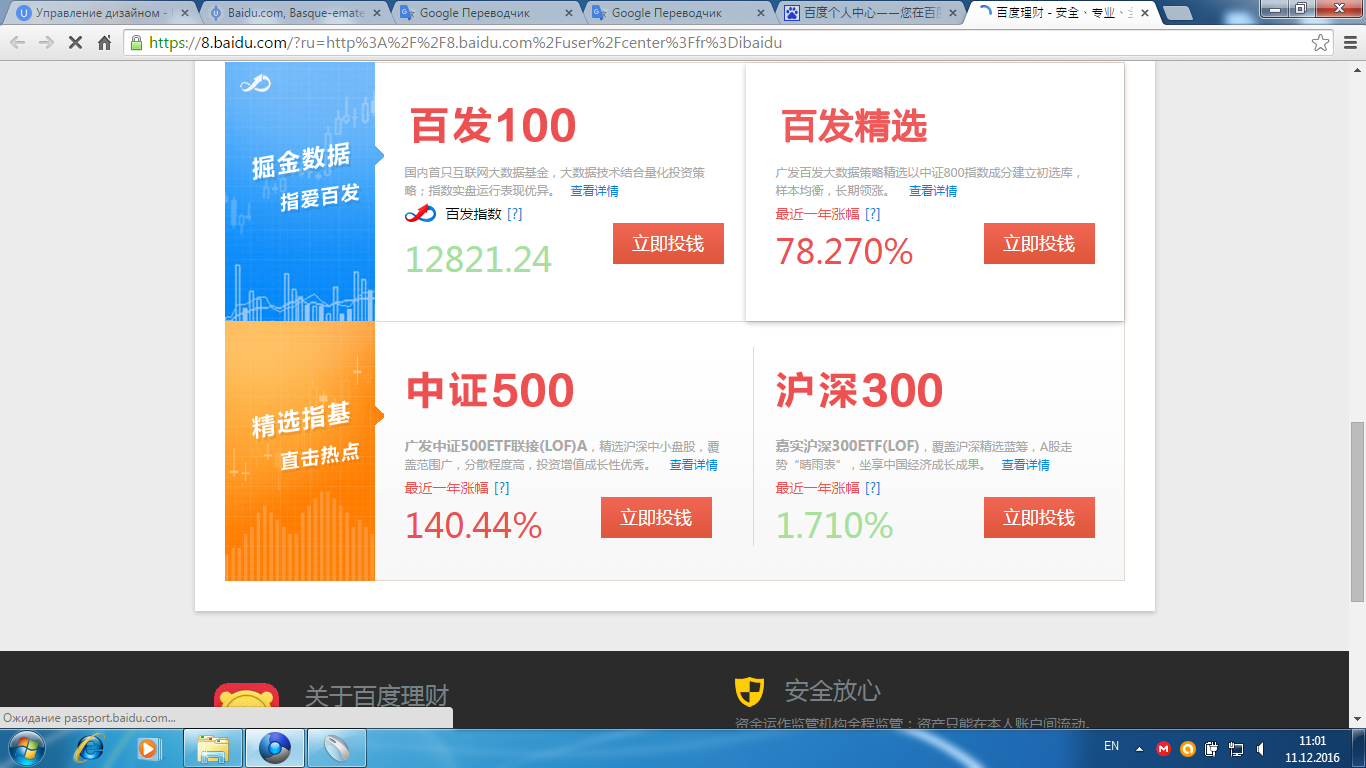Open 查看详情 link under 百发精选

pyautogui.click(x=933, y=191)
